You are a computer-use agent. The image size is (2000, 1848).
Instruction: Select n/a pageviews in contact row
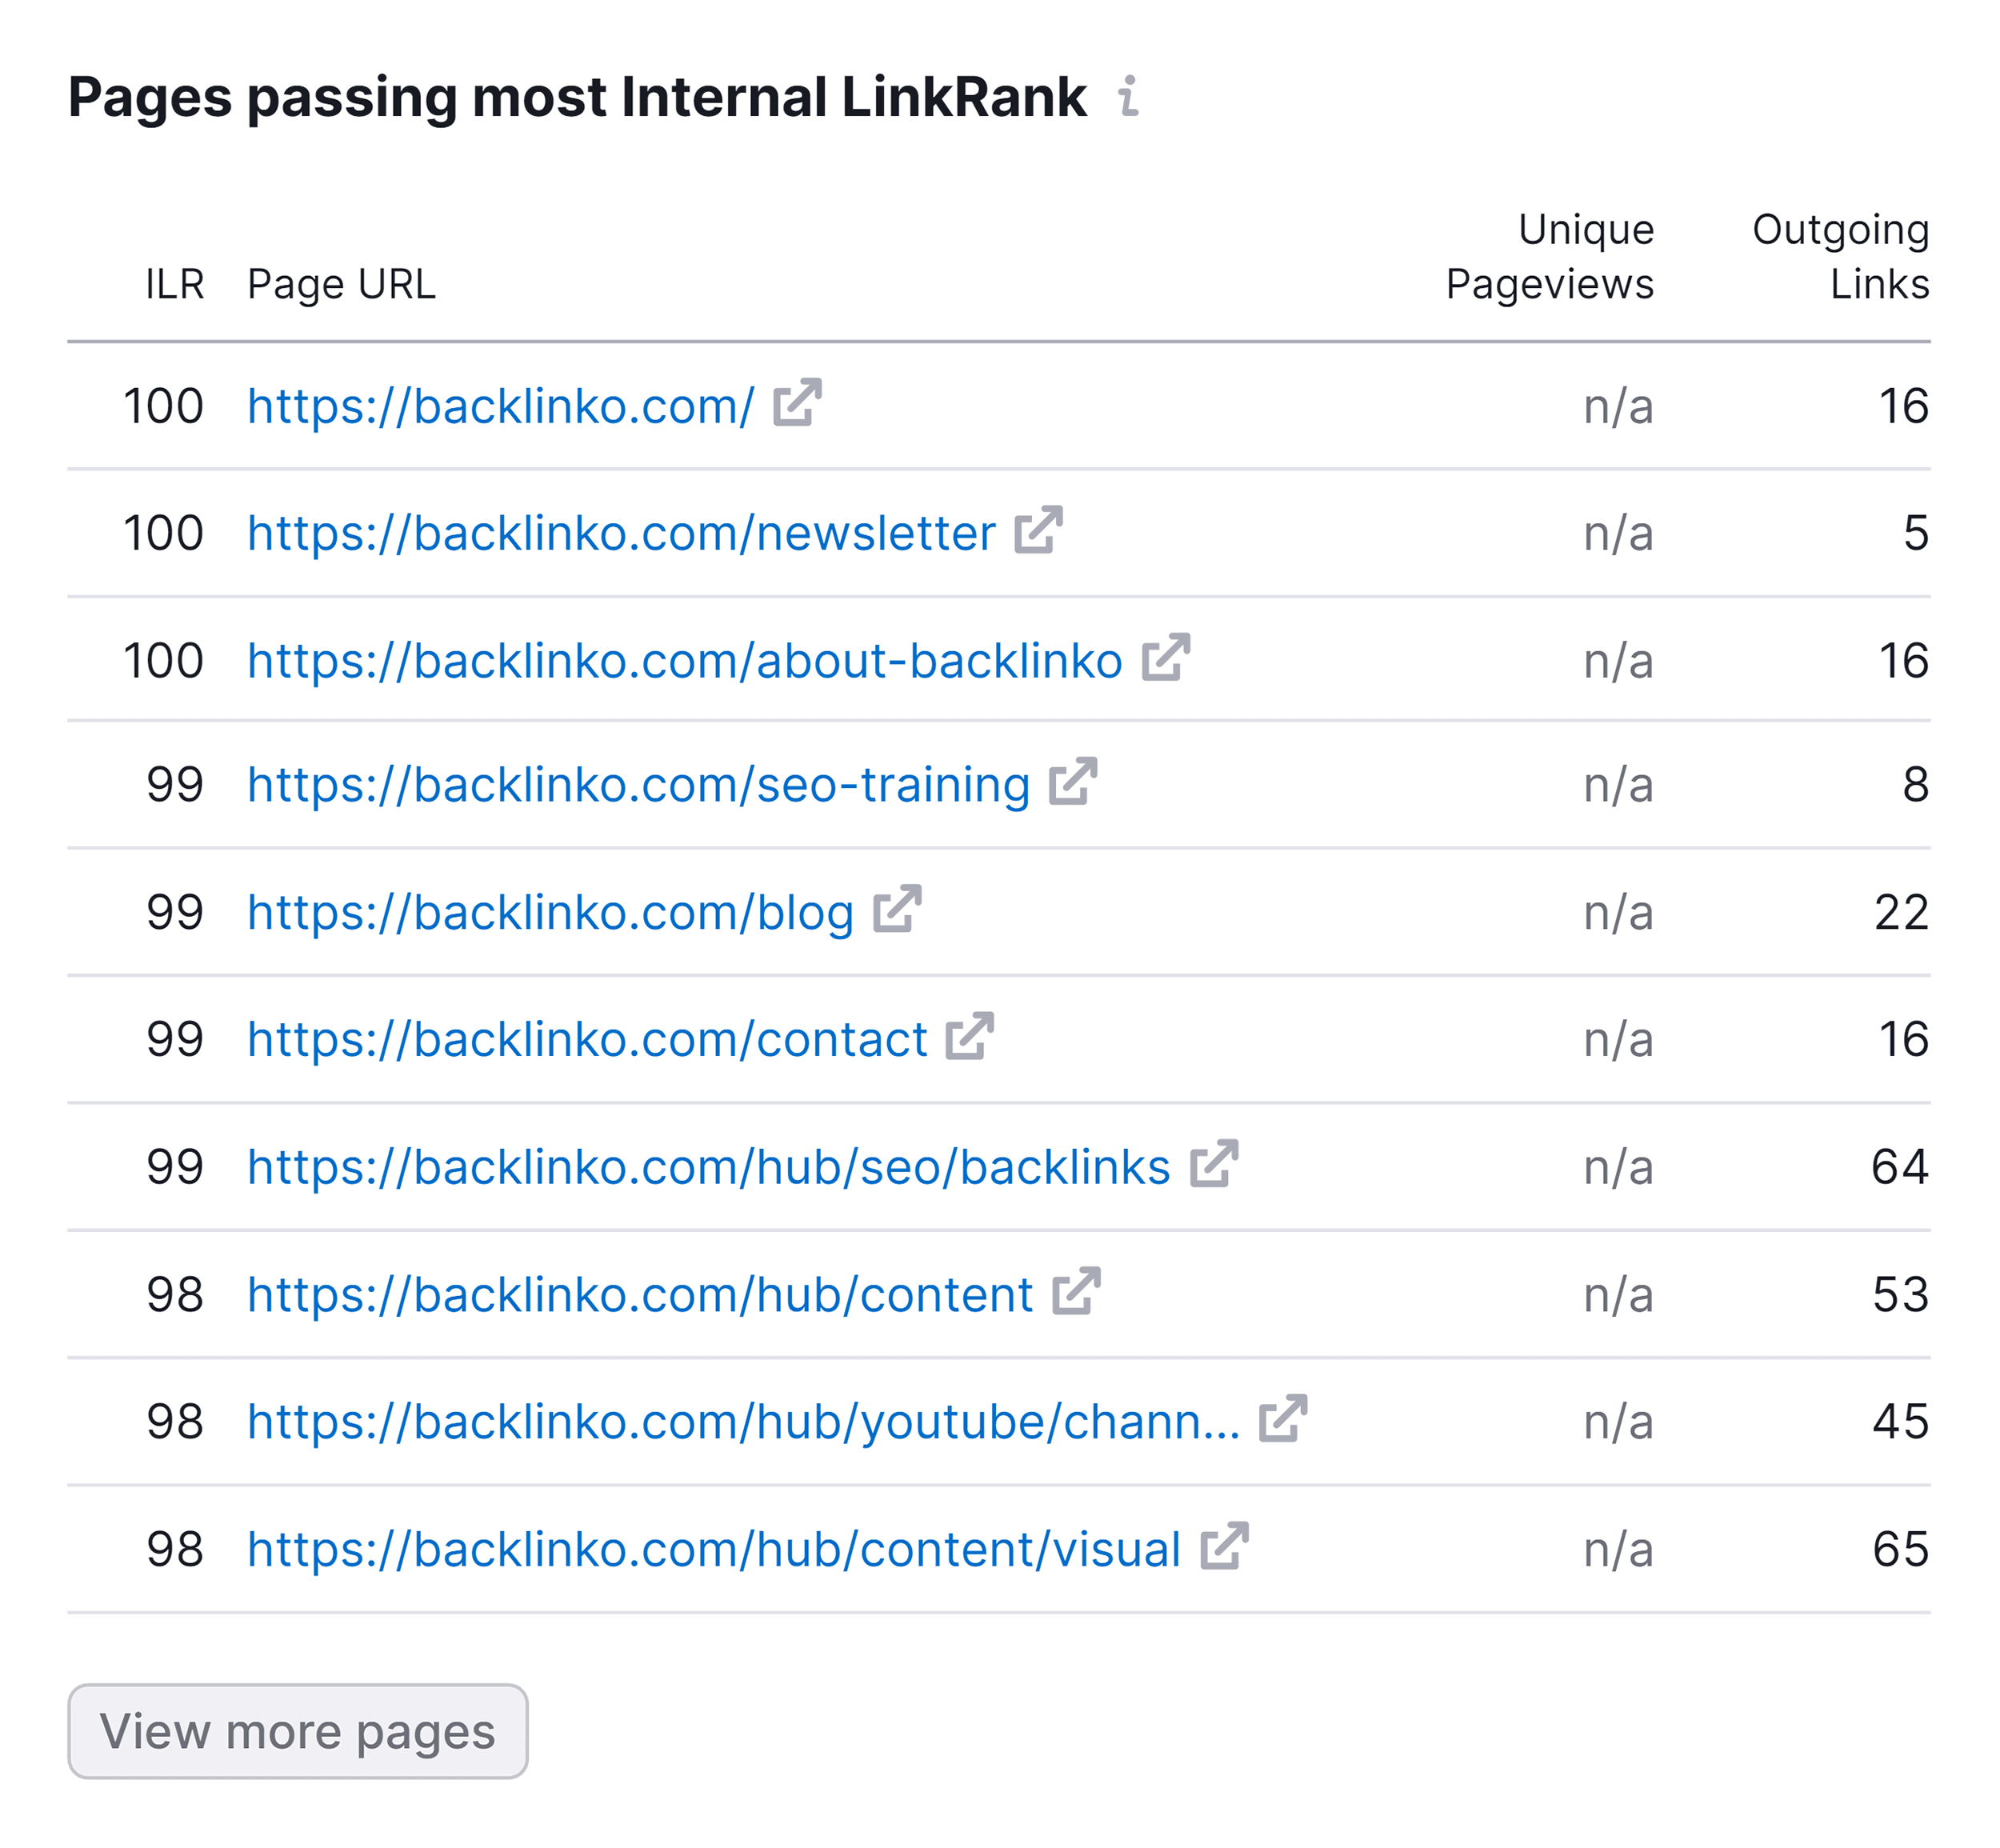[1618, 1039]
